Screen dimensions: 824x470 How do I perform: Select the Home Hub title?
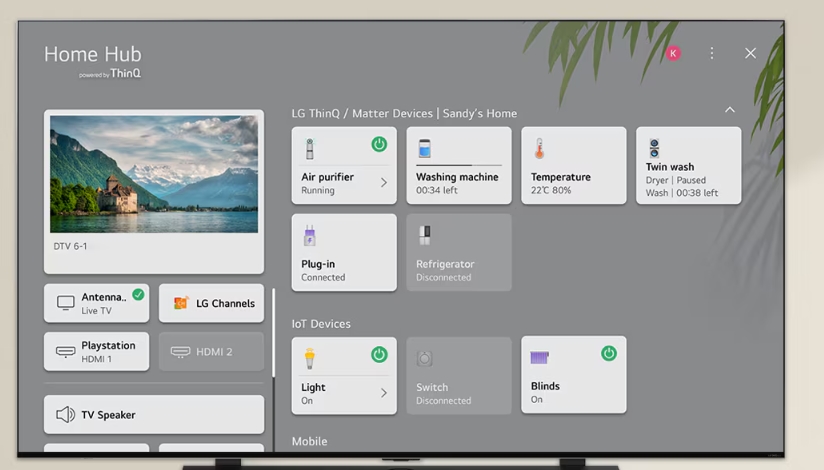pos(93,54)
